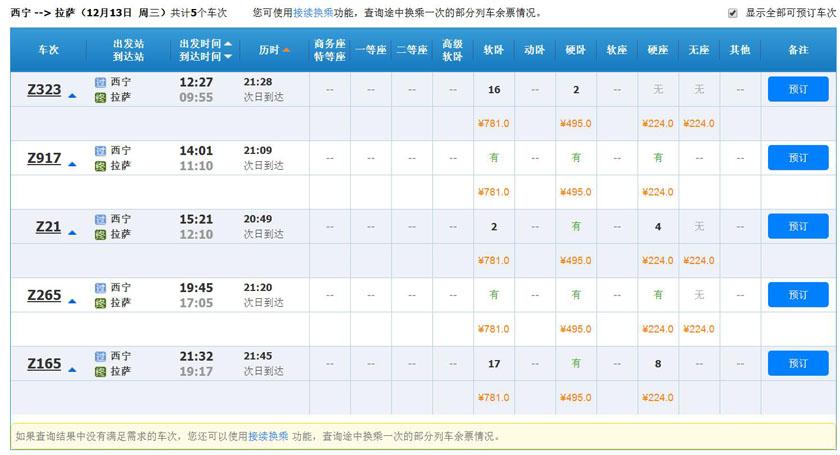Click the departure station icon for Z917
This screenshot has height=455, width=840.
coord(100,151)
